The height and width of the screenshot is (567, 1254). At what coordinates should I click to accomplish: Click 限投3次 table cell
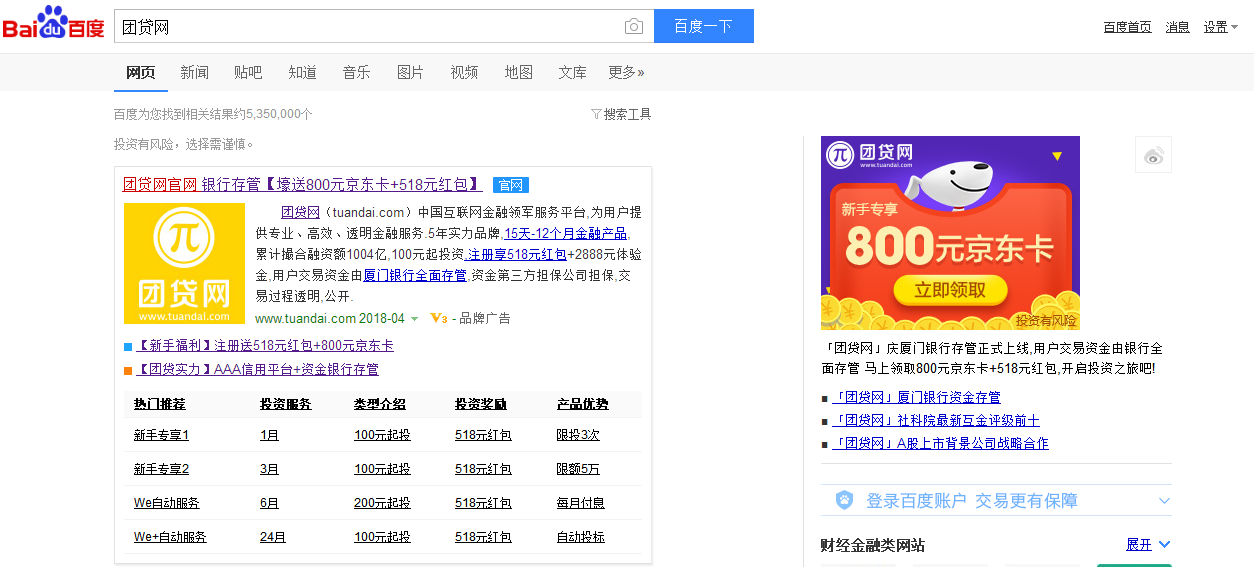point(578,435)
